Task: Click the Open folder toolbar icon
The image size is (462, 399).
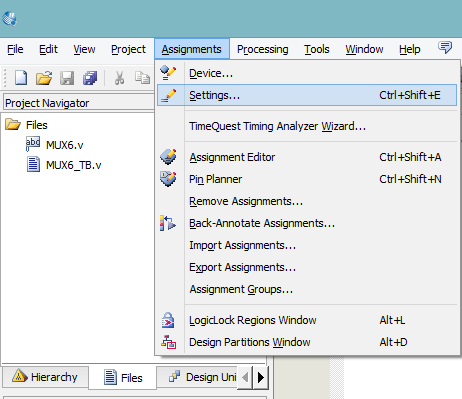Action: (x=44, y=78)
